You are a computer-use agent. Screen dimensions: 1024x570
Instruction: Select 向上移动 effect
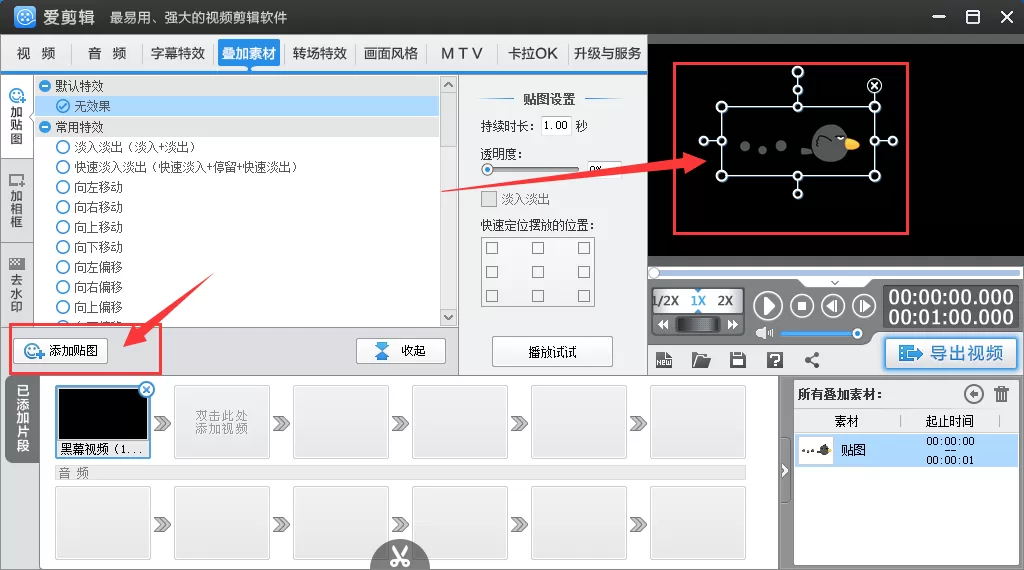(89, 227)
